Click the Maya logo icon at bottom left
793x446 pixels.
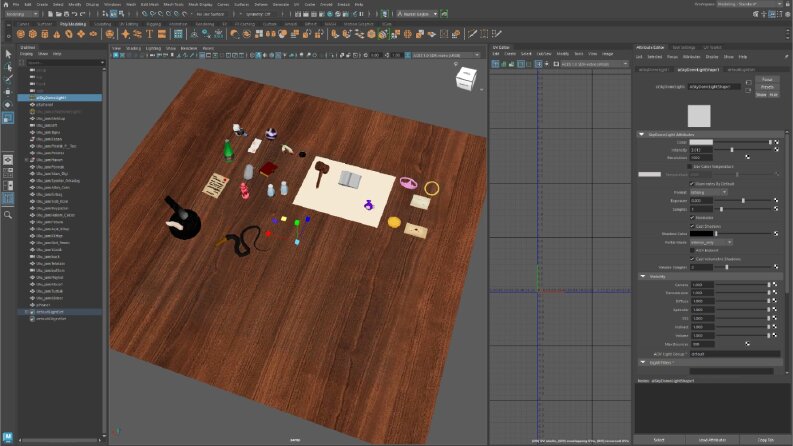coord(8,437)
